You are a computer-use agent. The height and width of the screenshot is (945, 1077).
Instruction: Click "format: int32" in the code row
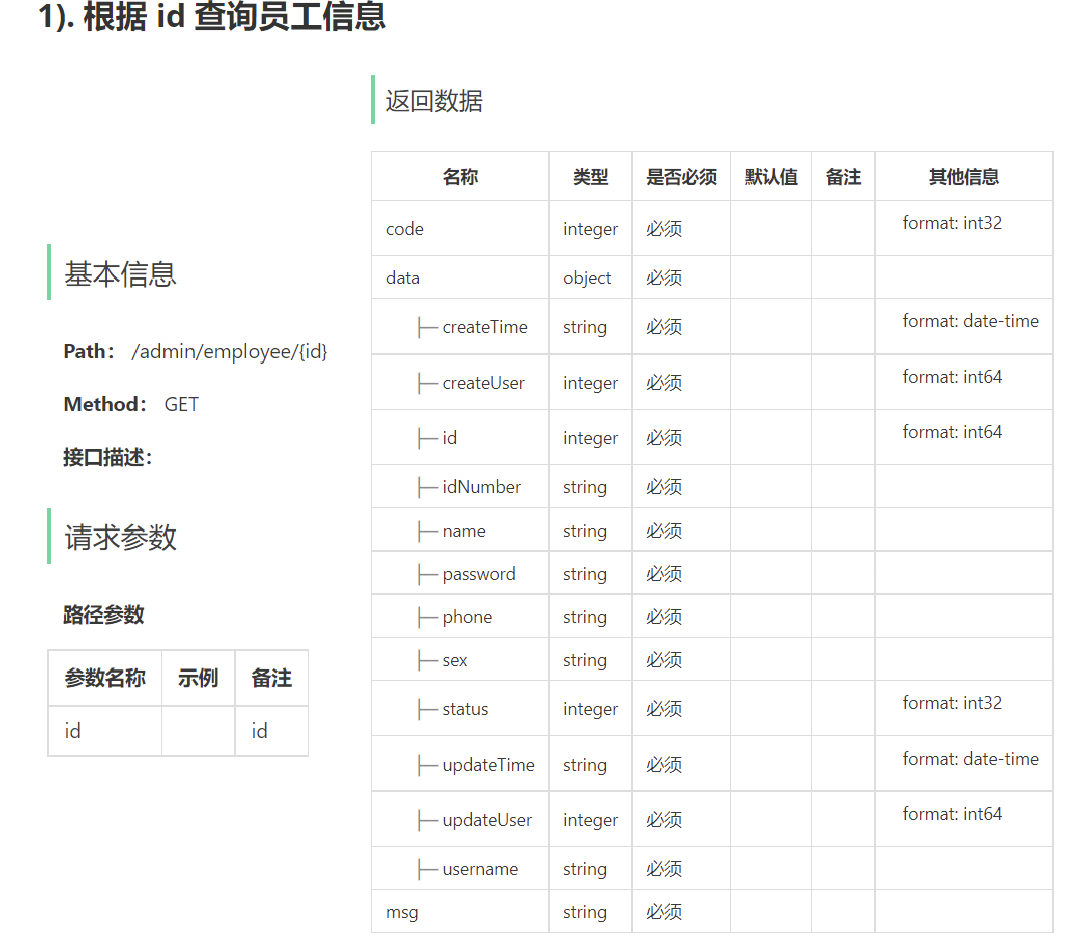pyautogui.click(x=952, y=223)
